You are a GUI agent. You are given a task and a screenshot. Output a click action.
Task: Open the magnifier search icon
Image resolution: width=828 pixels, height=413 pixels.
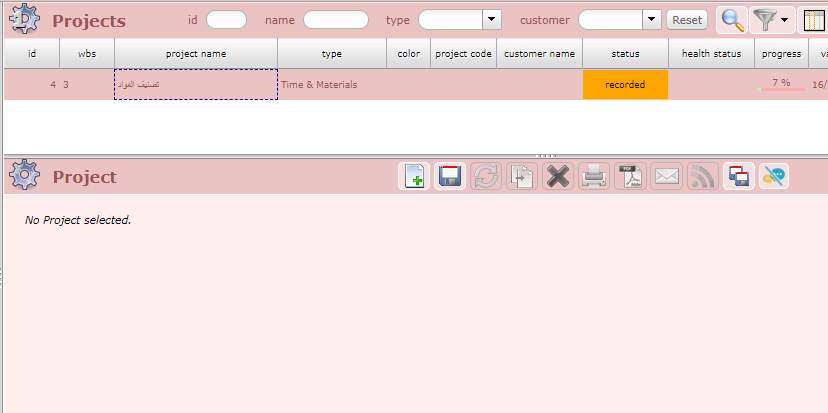click(732, 20)
